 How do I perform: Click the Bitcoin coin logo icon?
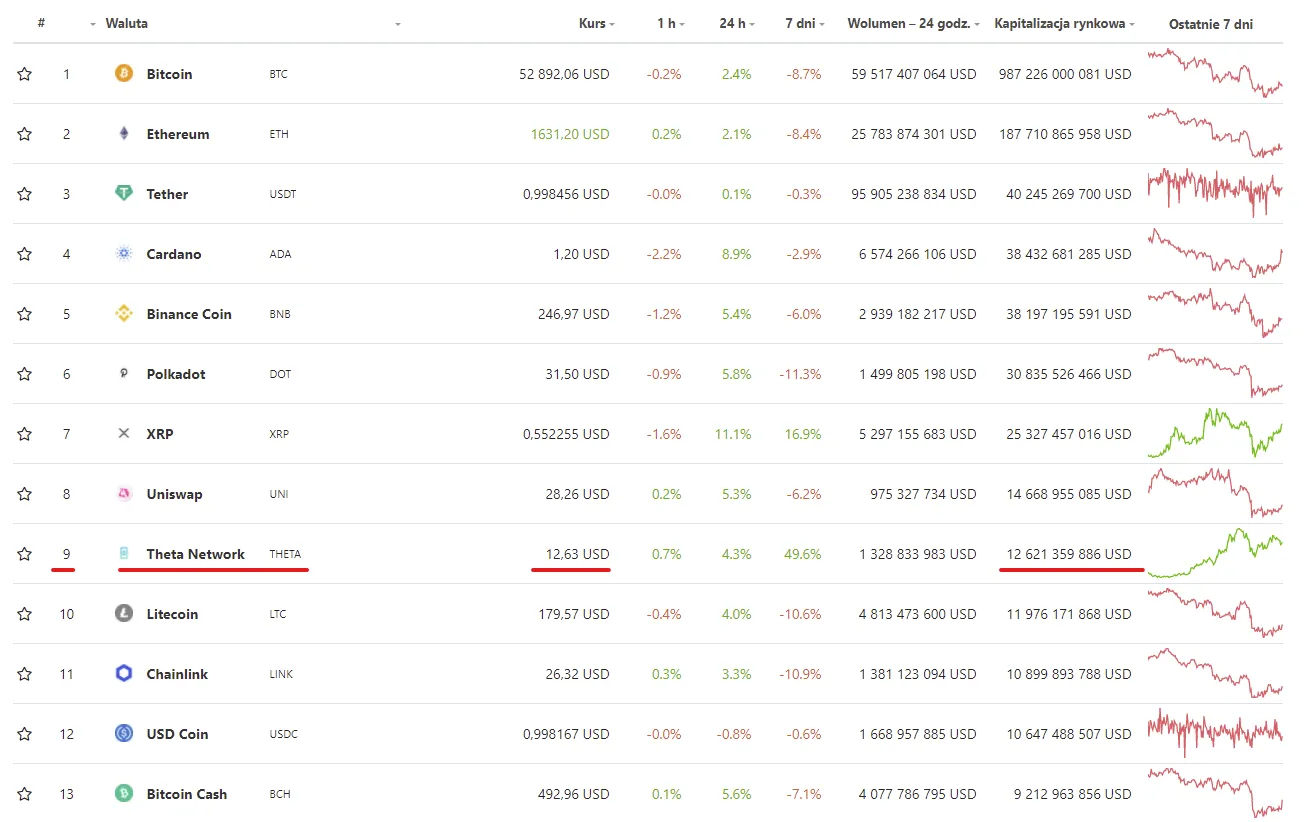click(x=124, y=73)
